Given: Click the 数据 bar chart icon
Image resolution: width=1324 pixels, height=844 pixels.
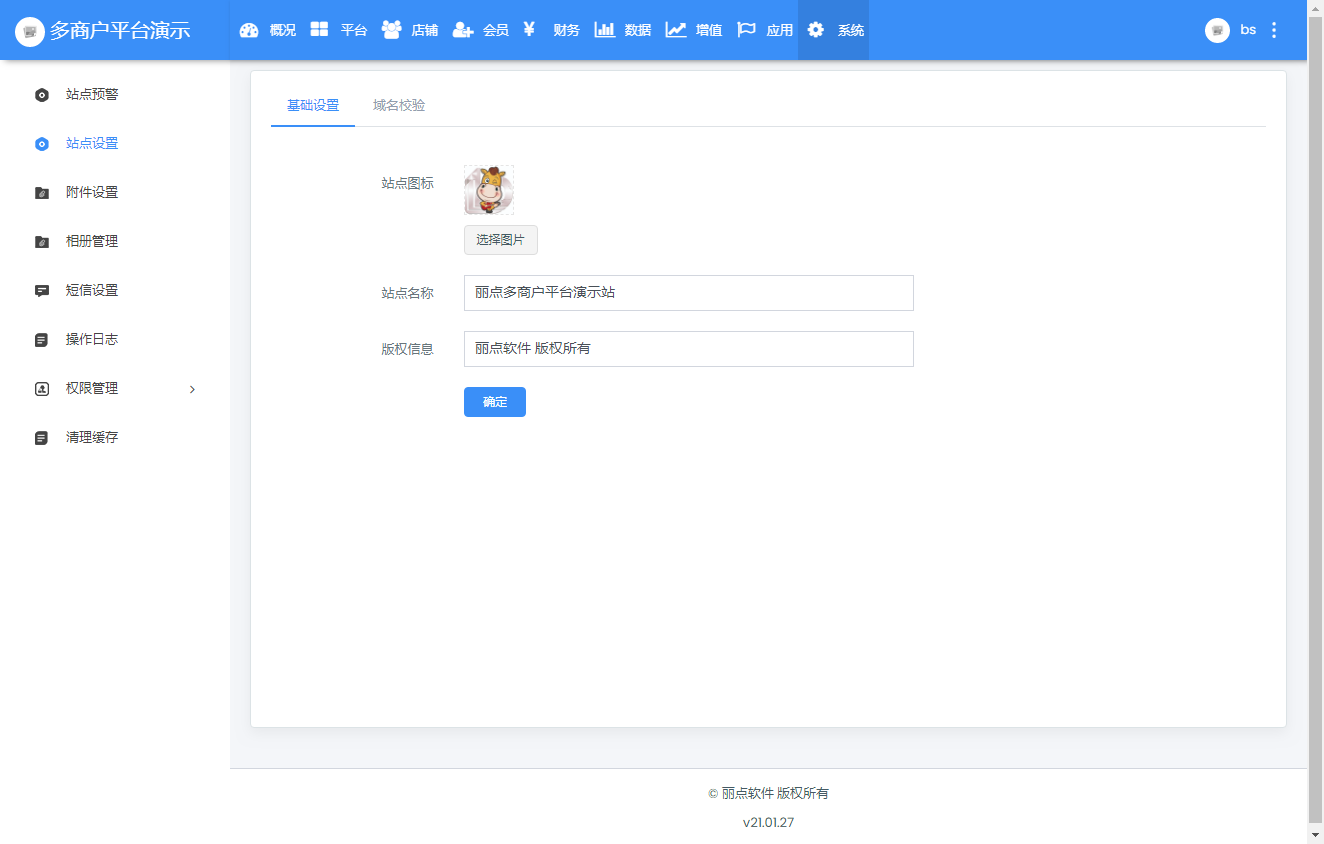Looking at the screenshot, I should coord(604,29).
